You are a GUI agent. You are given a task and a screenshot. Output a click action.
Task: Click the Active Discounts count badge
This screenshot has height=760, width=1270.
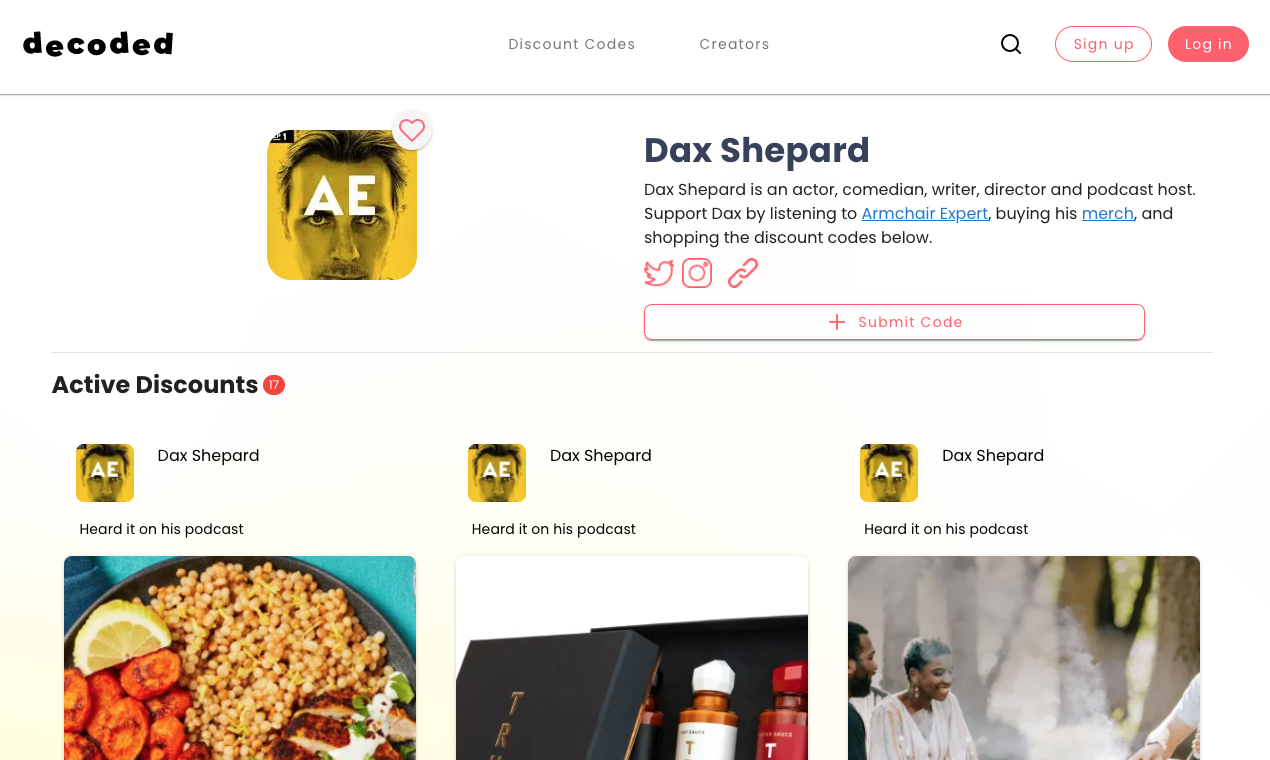[x=274, y=385]
